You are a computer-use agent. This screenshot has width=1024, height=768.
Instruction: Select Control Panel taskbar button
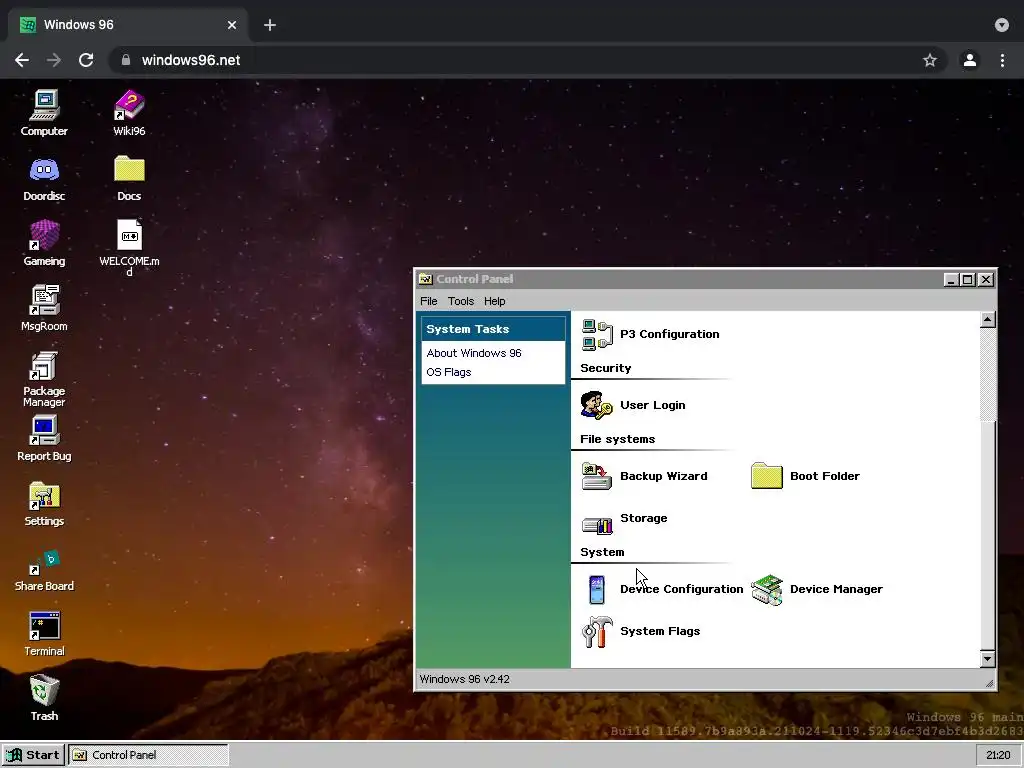[149, 755]
